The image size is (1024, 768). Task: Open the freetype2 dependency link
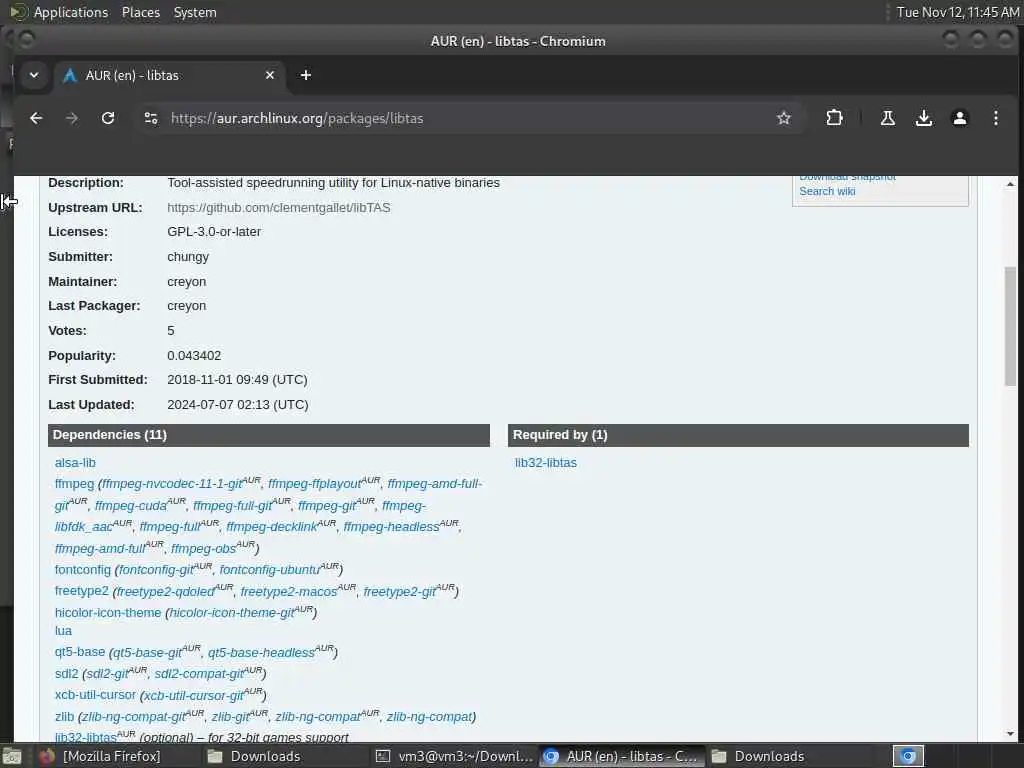[82, 591]
